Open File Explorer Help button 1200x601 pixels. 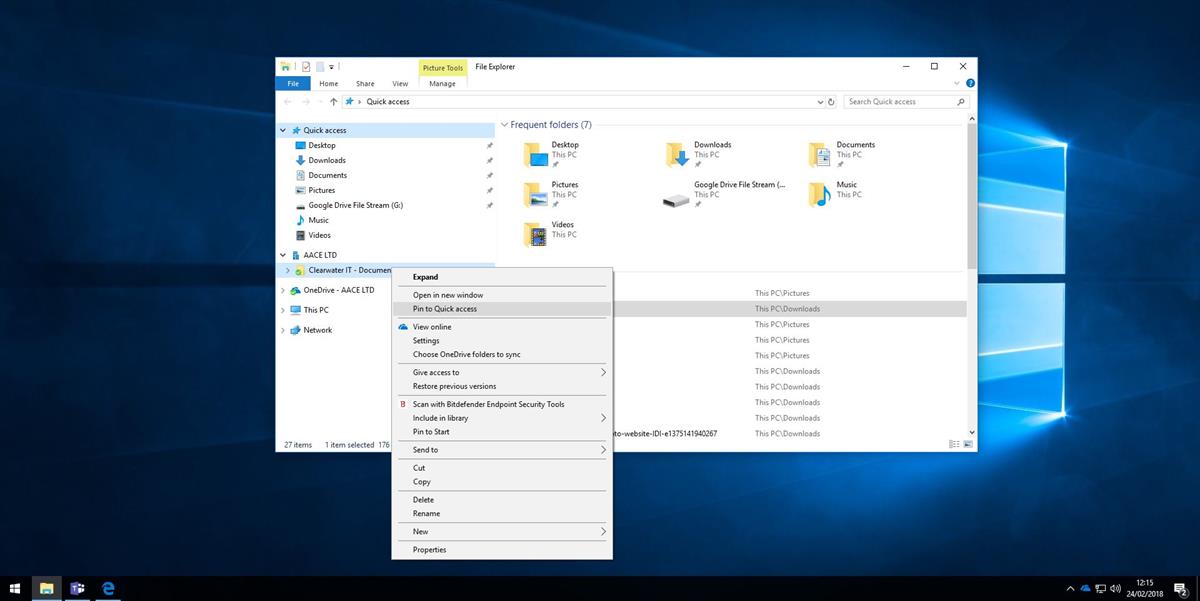pos(969,83)
